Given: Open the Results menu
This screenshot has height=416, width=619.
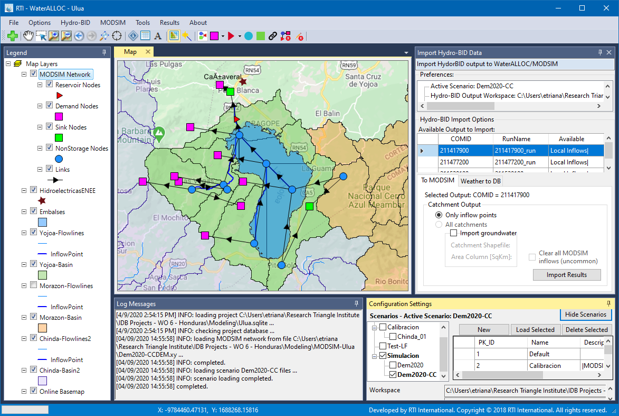Looking at the screenshot, I should 169,22.
